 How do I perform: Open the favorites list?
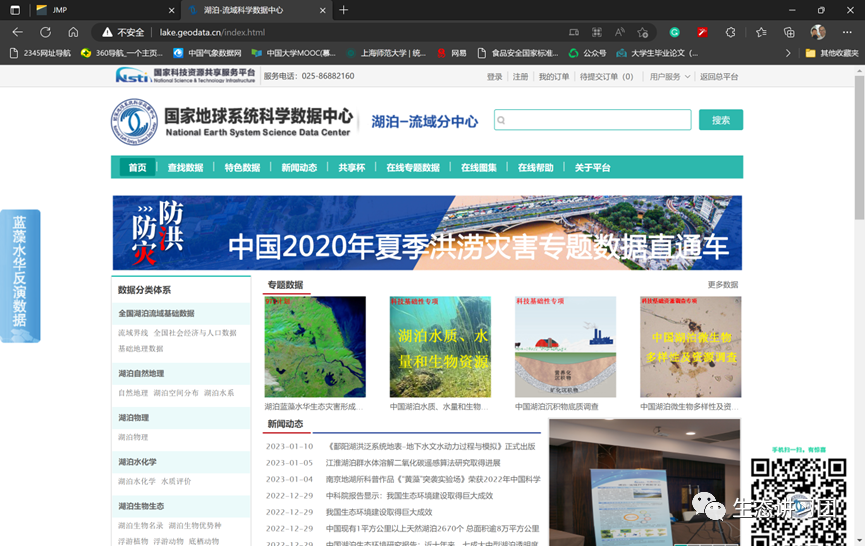point(761,33)
